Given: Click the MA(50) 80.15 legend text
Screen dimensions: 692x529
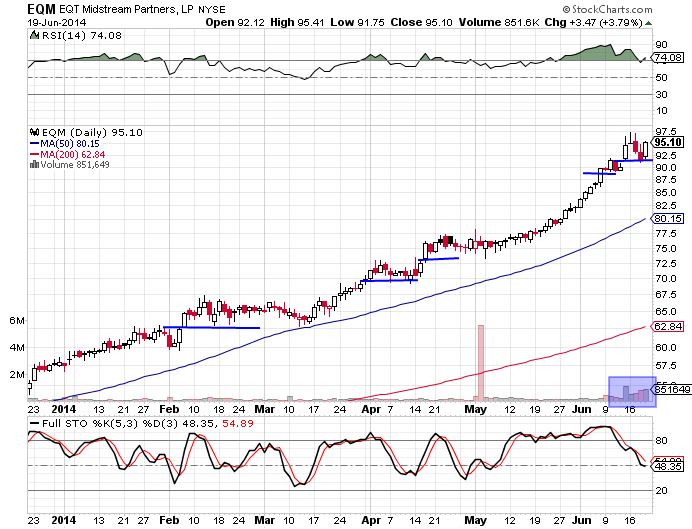Looking at the screenshot, I should tap(70, 144).
